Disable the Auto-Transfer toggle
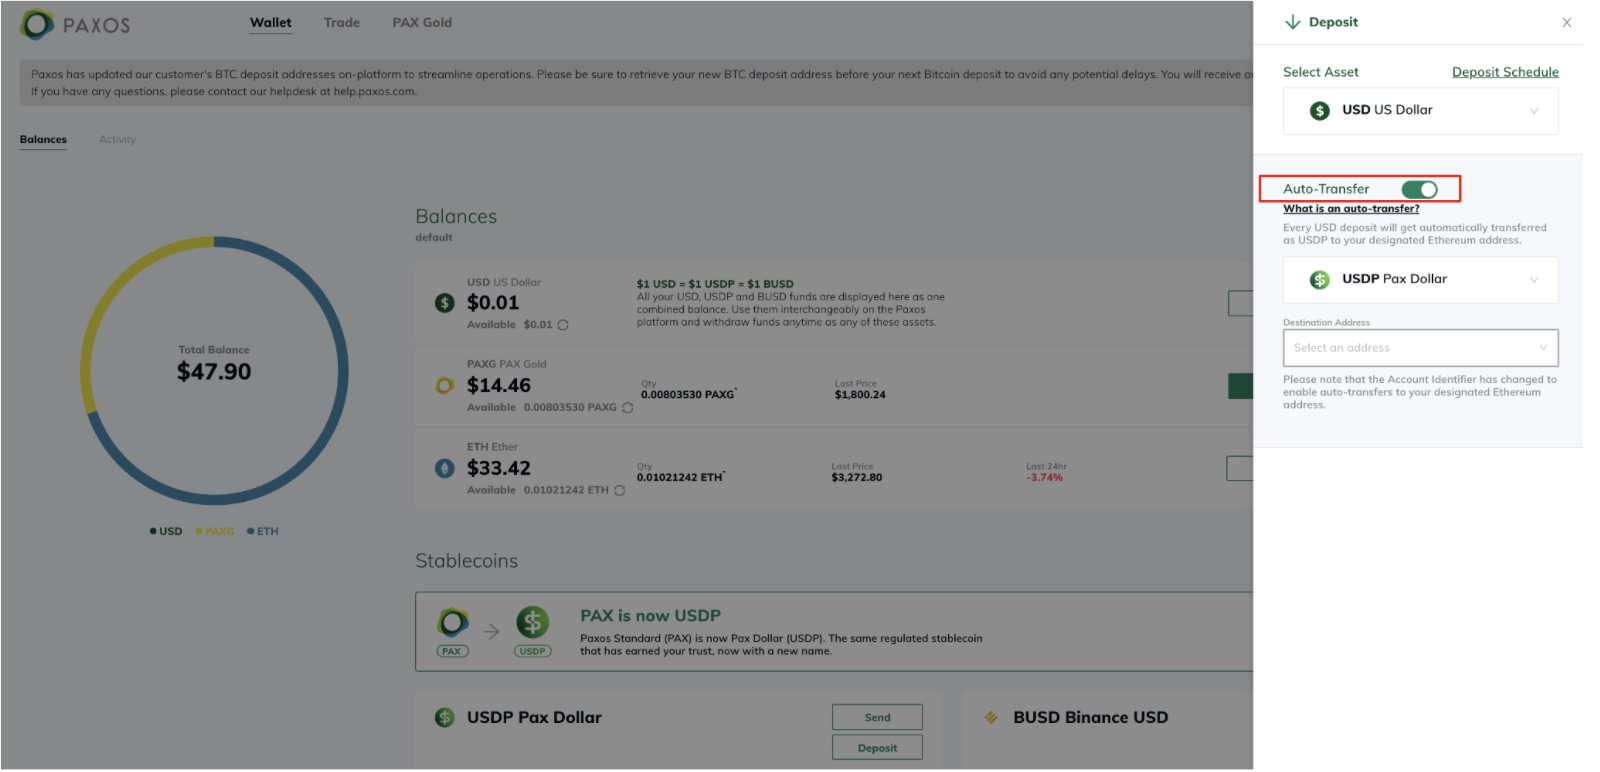 coord(1419,189)
